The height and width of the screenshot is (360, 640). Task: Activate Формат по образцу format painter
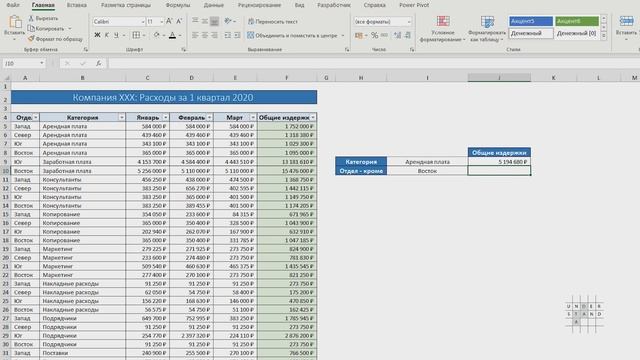point(55,39)
